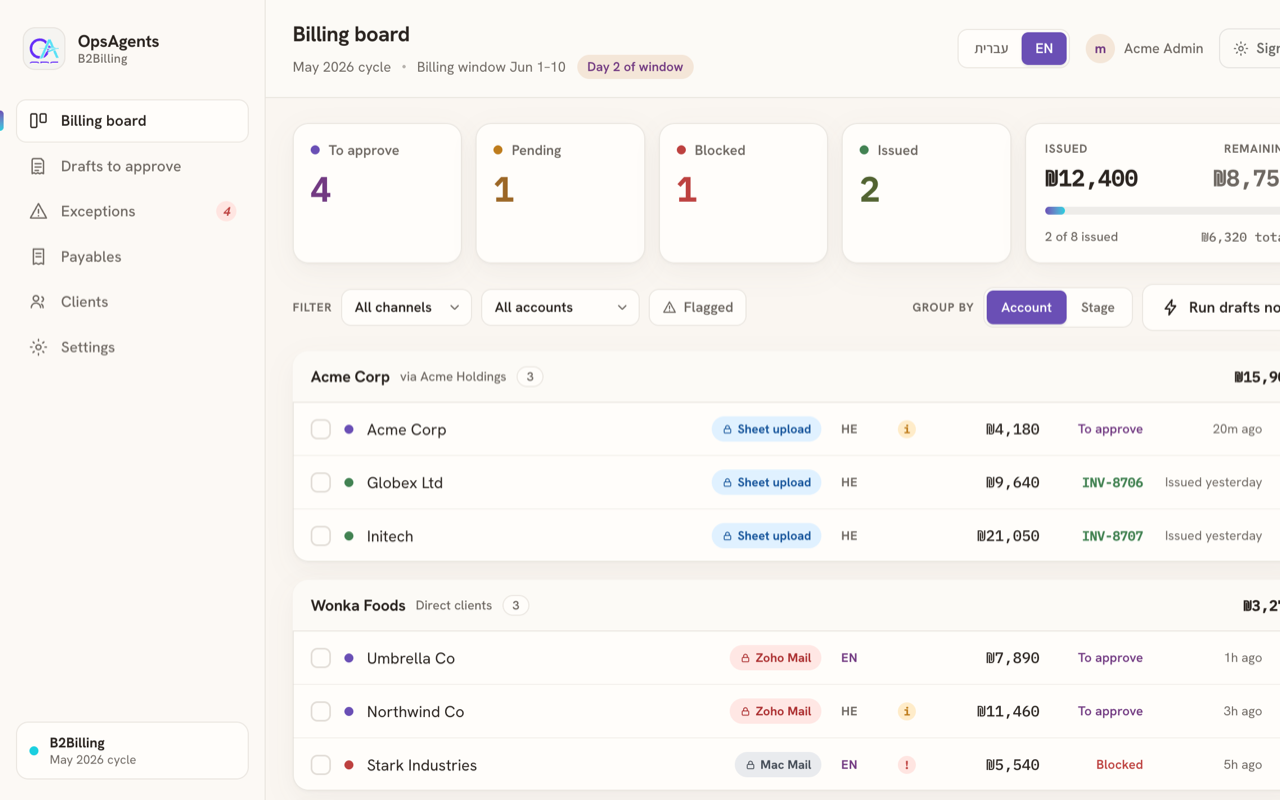Tick the Initech checkbox
This screenshot has width=1280, height=800.
point(321,536)
